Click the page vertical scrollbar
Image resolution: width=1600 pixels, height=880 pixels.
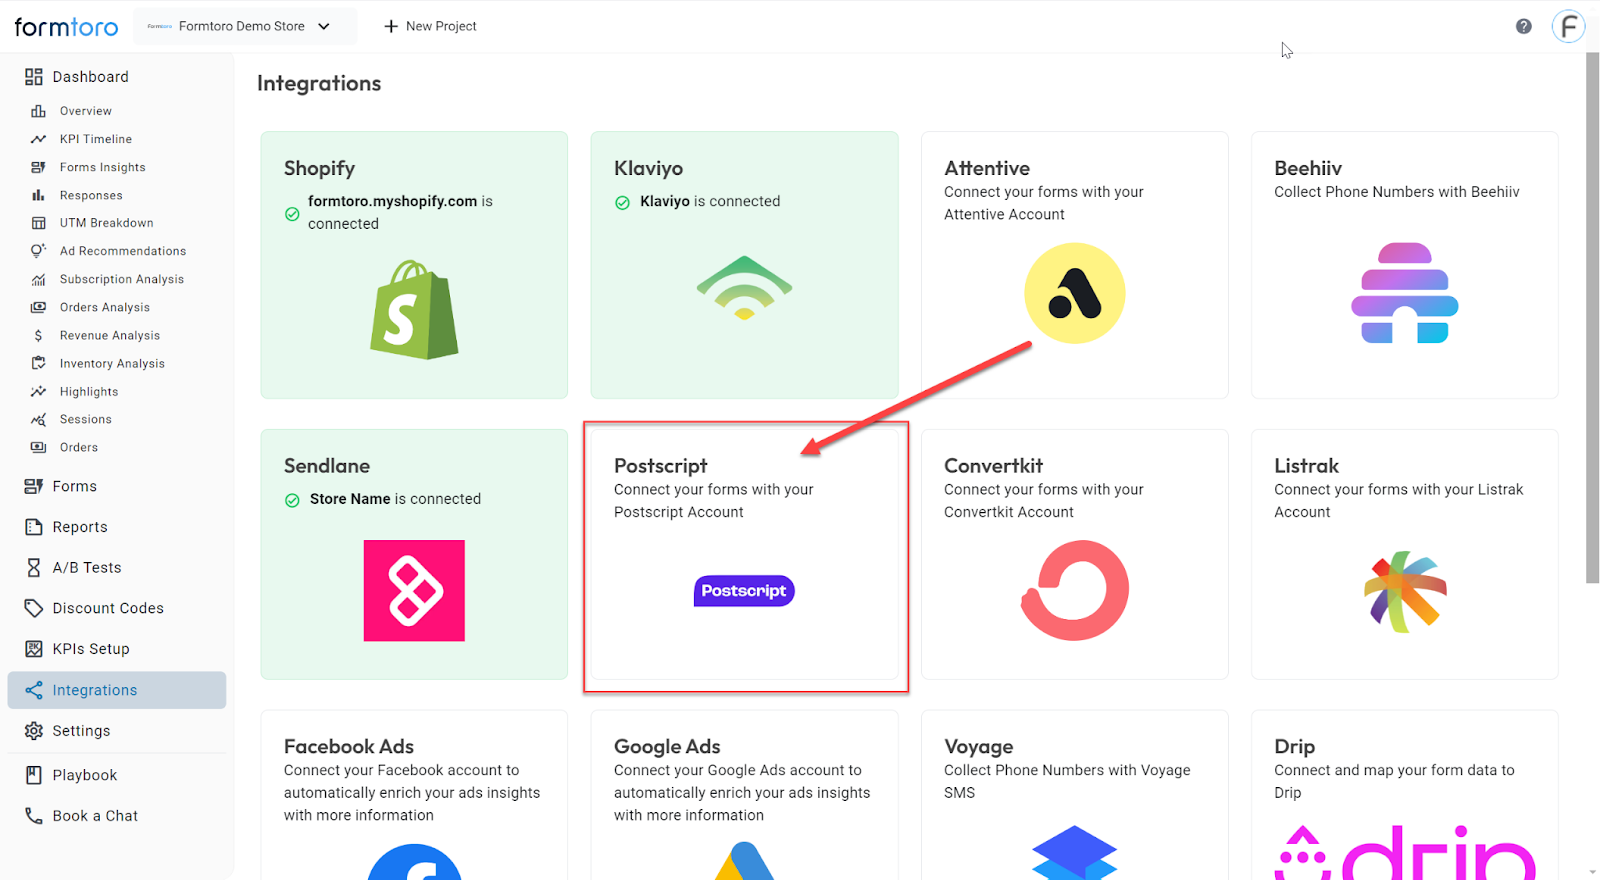(1592, 318)
